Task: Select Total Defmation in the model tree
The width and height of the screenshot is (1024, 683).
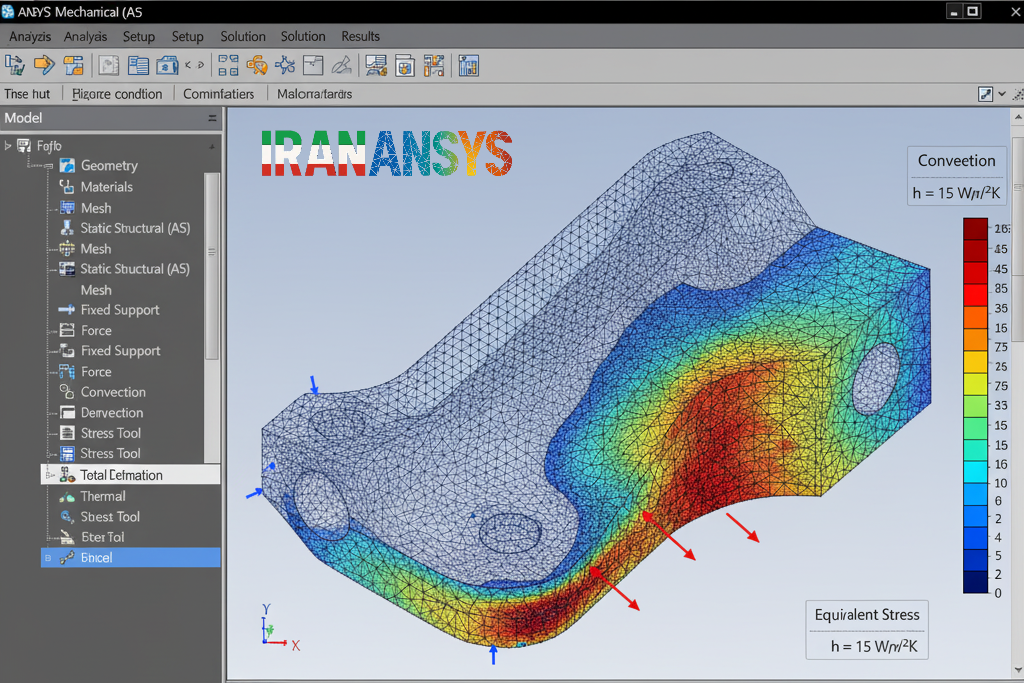Action: [131, 475]
